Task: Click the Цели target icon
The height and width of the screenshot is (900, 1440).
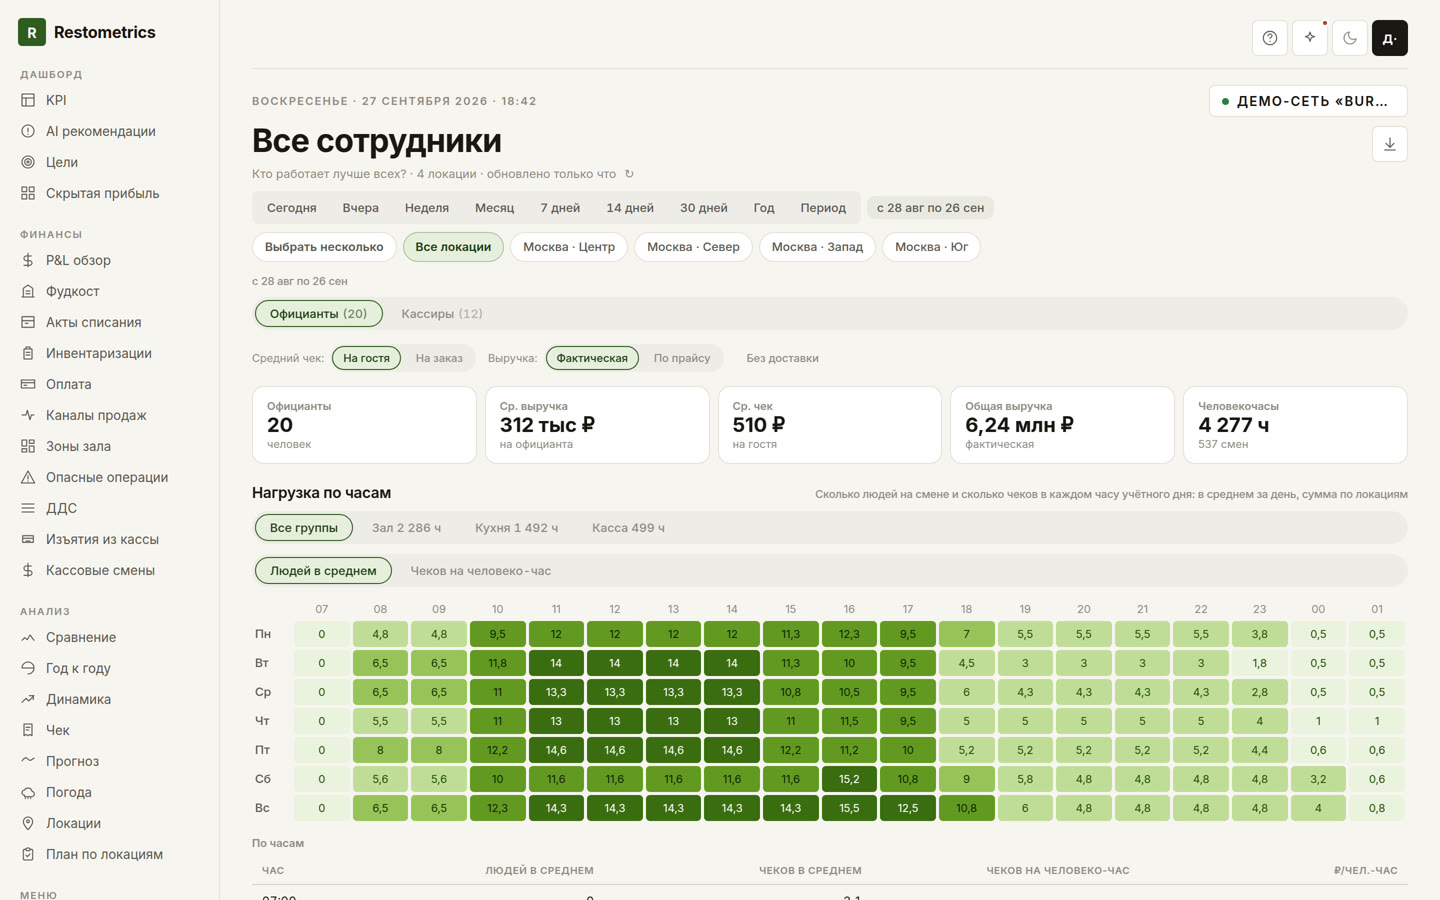Action: 28,162
